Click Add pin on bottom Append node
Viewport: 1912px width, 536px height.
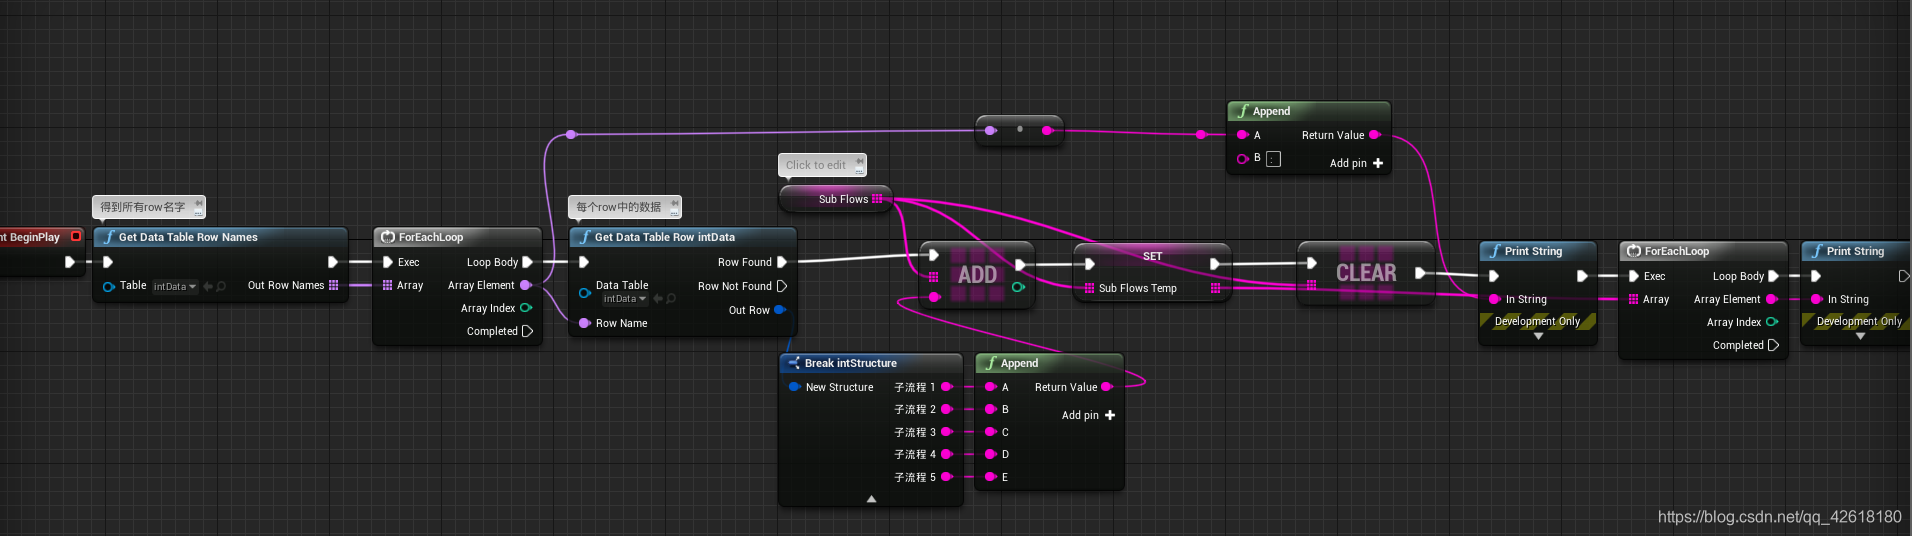[1088, 415]
